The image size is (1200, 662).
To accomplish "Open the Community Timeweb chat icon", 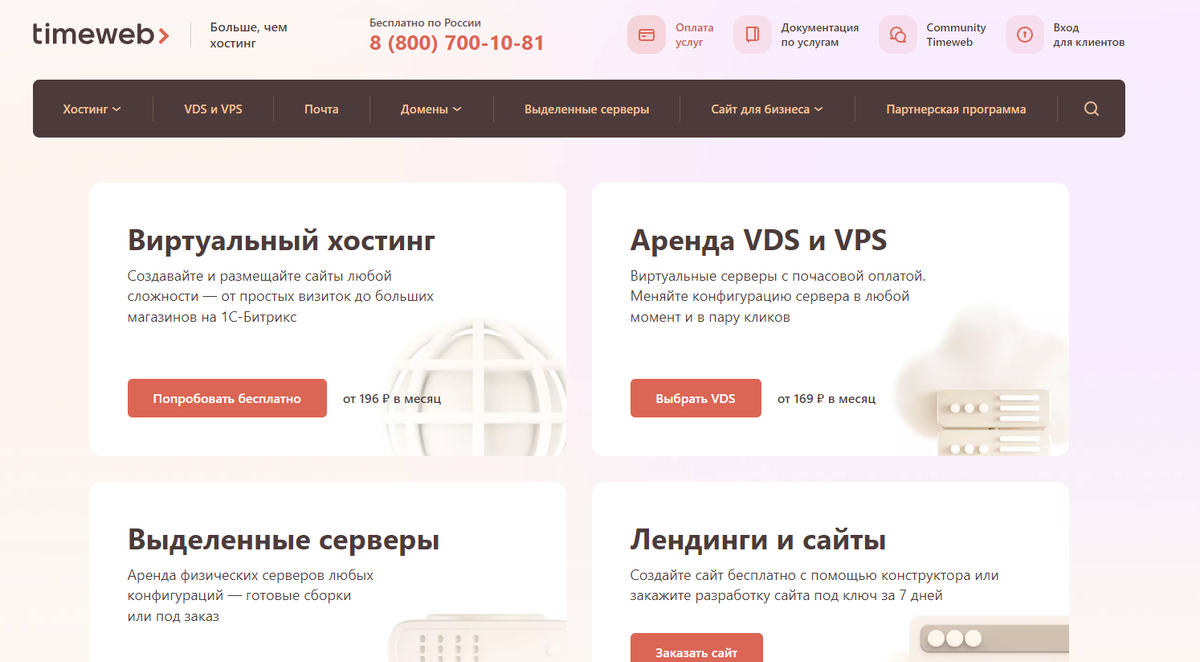I will 898,35.
